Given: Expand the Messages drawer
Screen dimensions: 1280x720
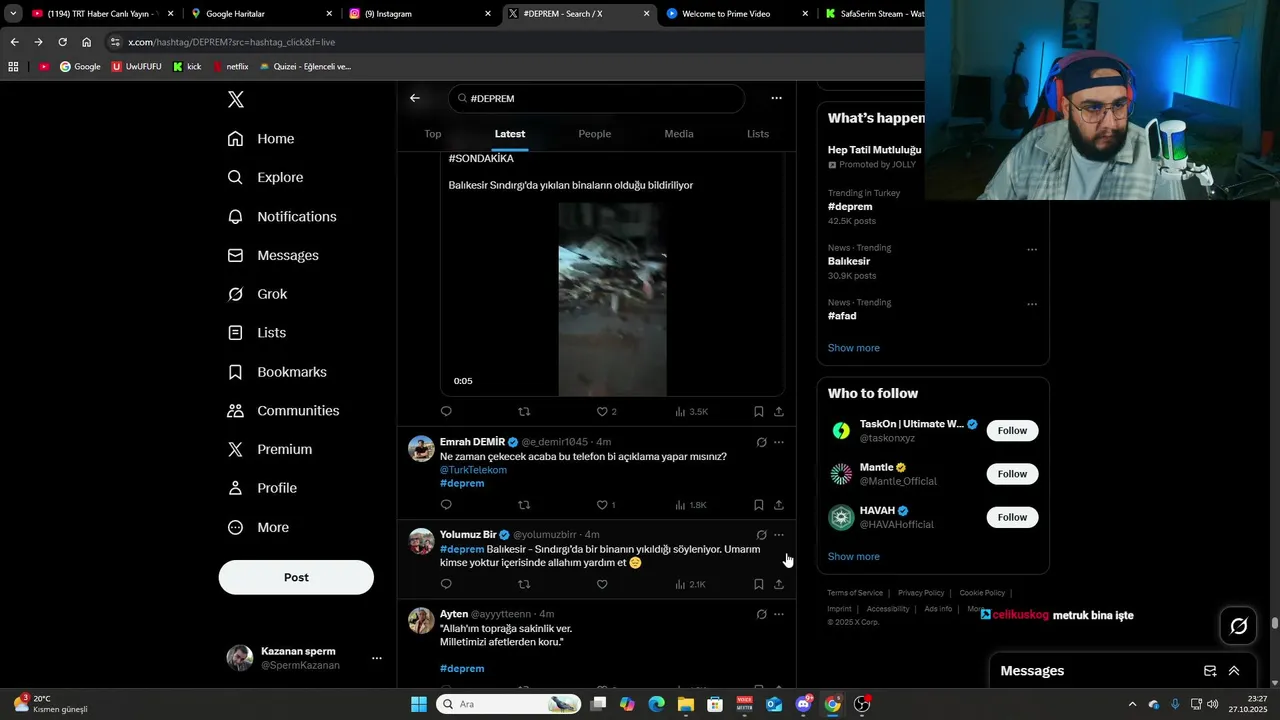Looking at the screenshot, I should pyautogui.click(x=1234, y=671).
